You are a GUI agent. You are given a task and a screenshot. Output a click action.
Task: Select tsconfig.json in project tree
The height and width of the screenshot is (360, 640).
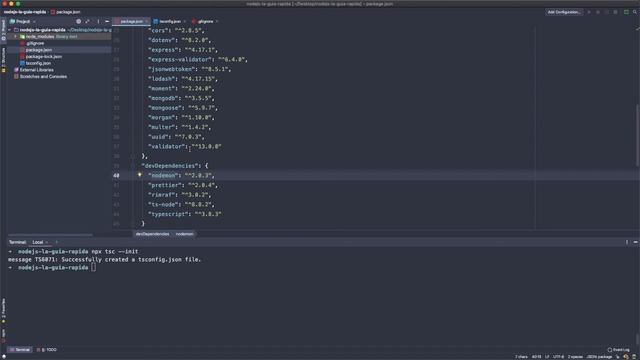tap(38, 63)
